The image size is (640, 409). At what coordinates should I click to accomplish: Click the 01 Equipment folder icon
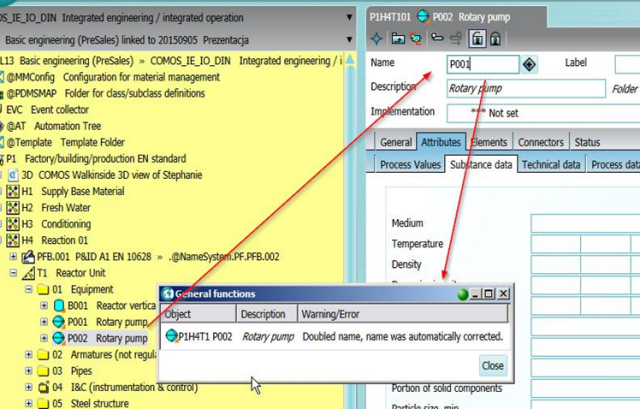[43, 289]
